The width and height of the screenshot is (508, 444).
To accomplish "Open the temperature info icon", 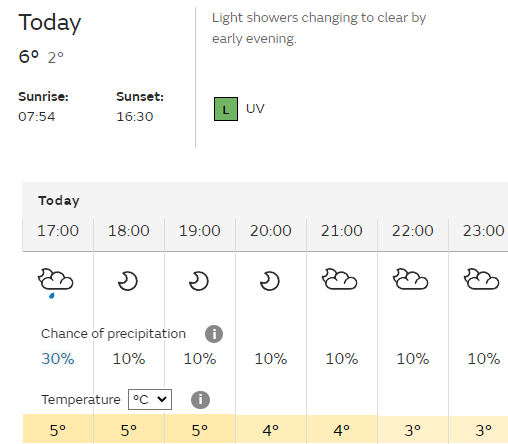I will click(x=200, y=399).
